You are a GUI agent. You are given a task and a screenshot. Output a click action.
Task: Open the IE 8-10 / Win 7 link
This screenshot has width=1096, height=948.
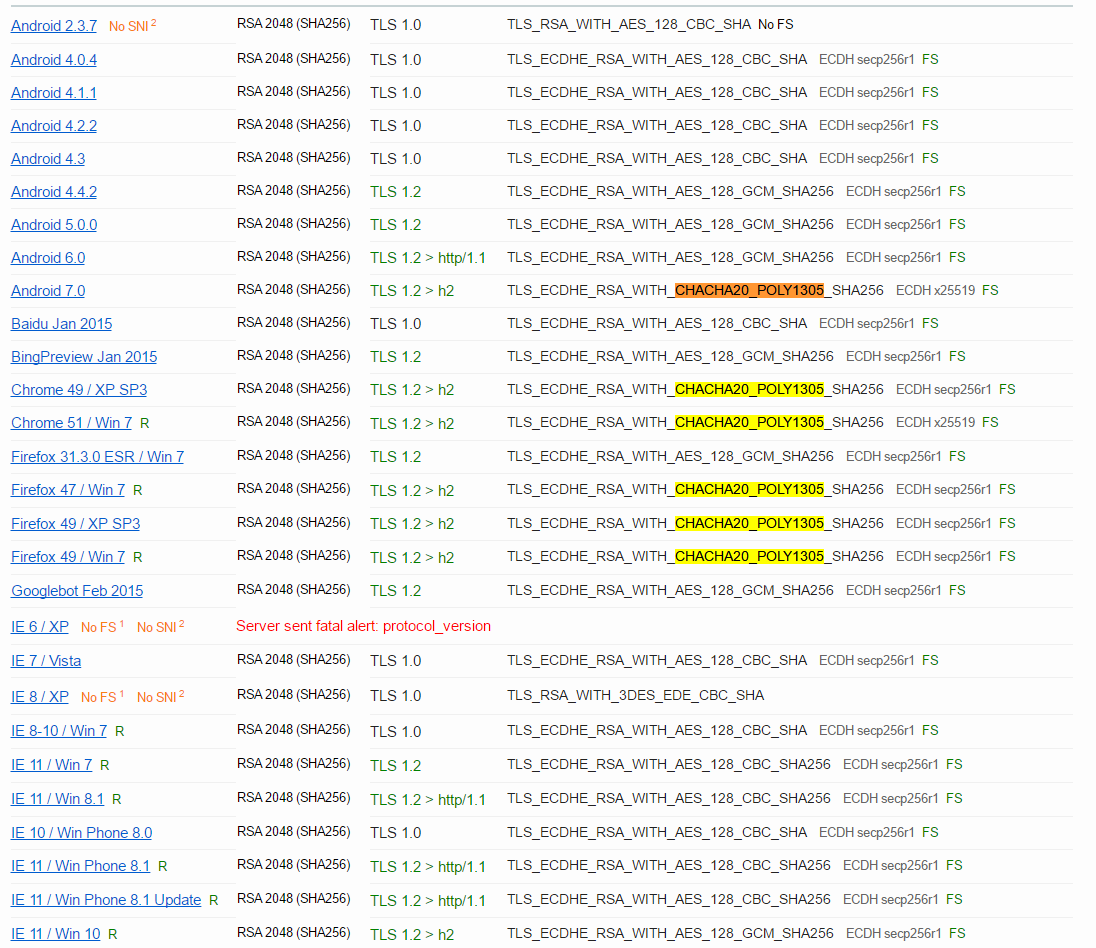[x=59, y=731]
